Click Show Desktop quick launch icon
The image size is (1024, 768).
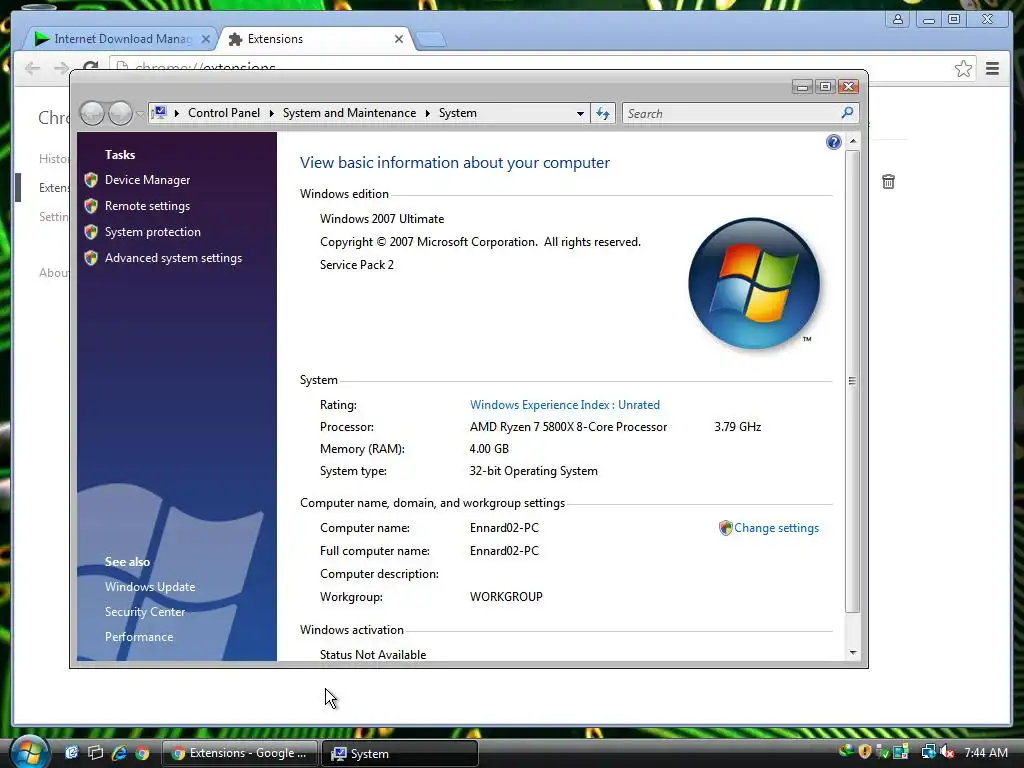point(71,753)
